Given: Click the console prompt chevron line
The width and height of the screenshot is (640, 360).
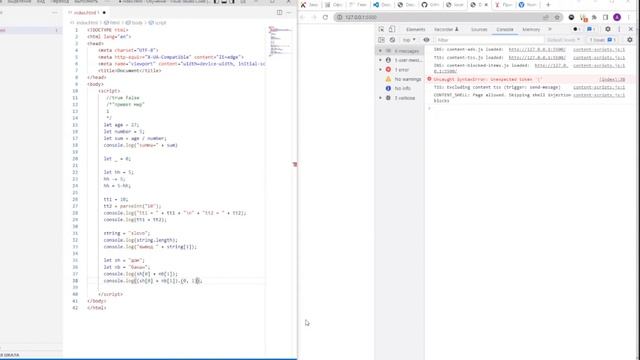Looking at the screenshot, I should (429, 108).
